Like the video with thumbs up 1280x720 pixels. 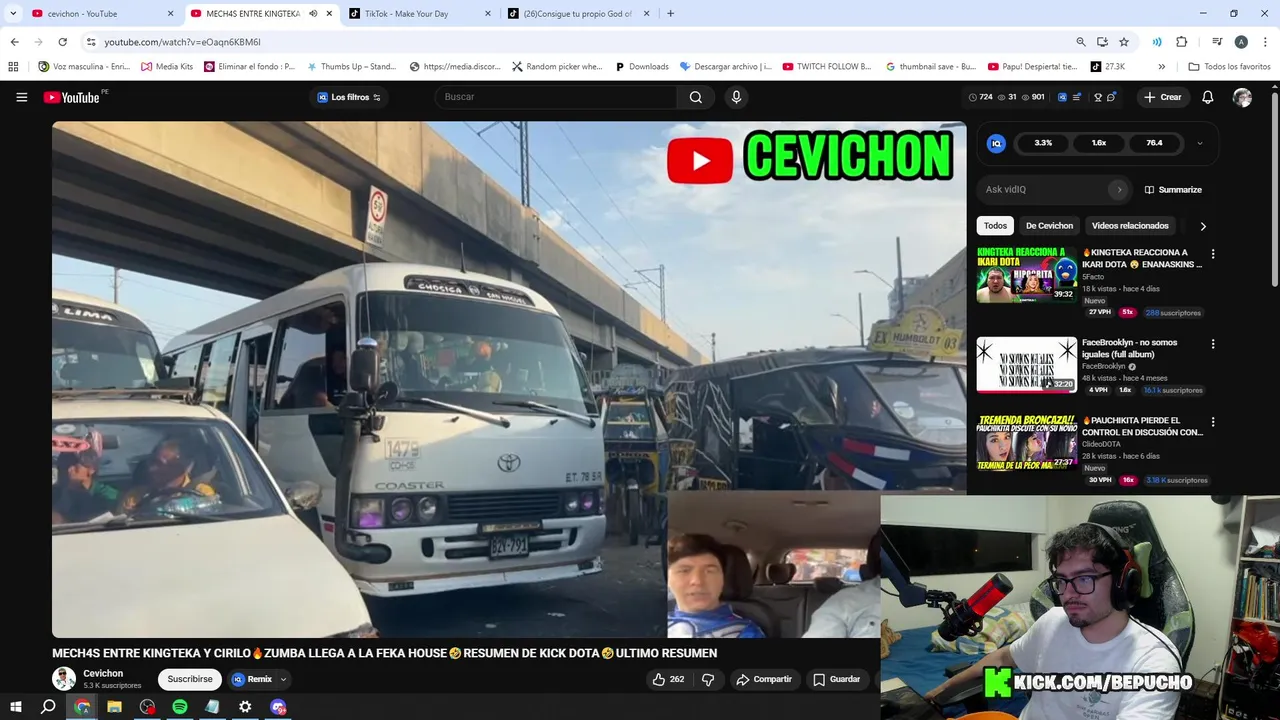[668, 679]
